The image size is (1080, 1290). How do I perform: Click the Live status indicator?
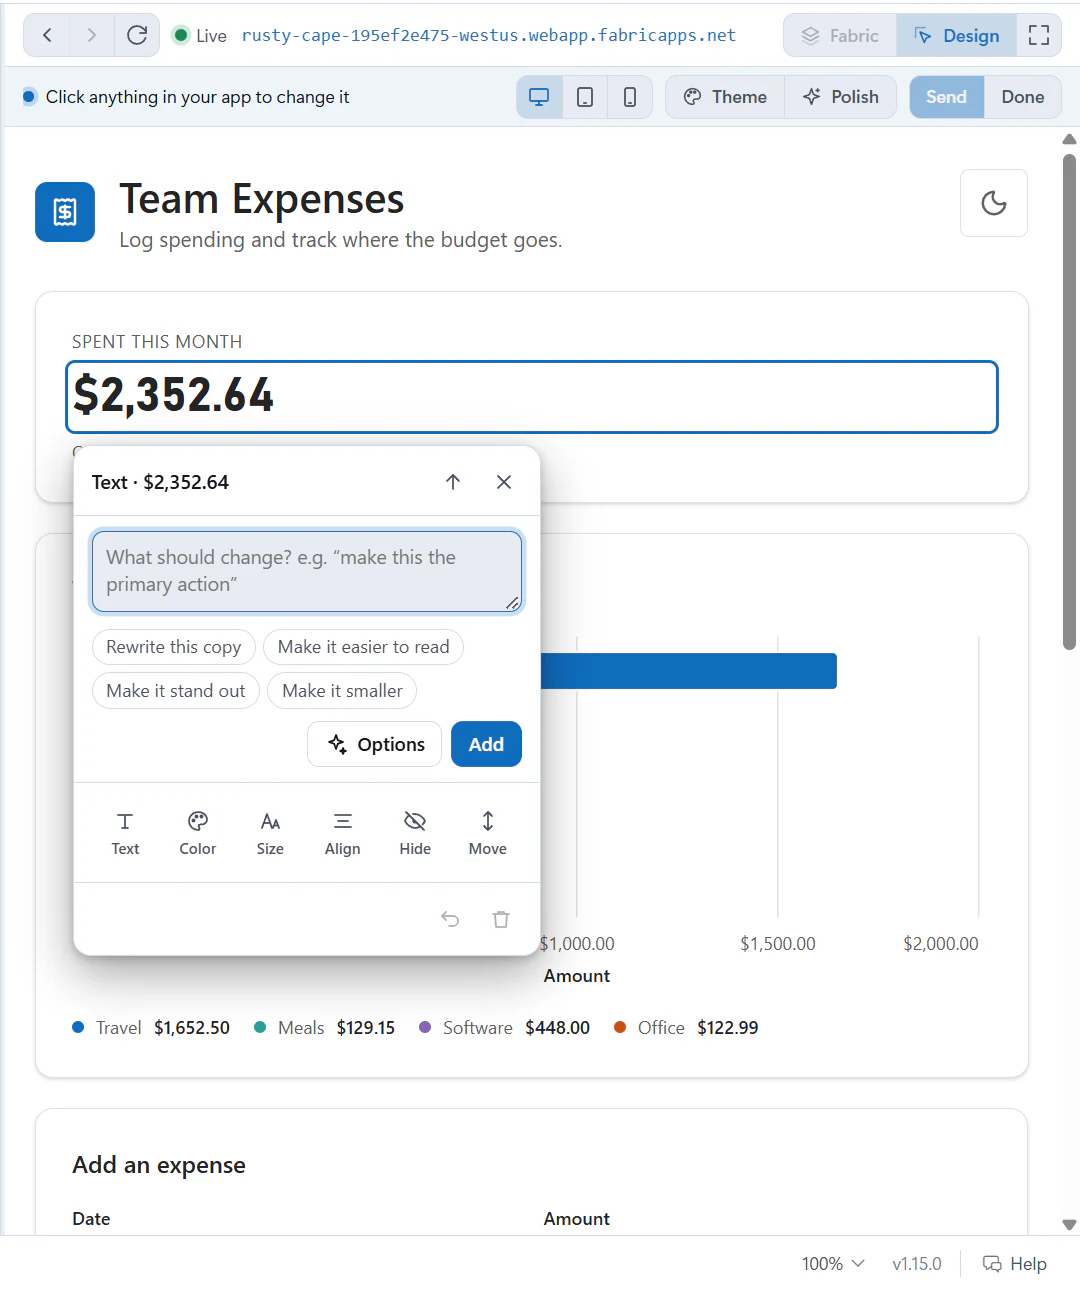coord(200,35)
